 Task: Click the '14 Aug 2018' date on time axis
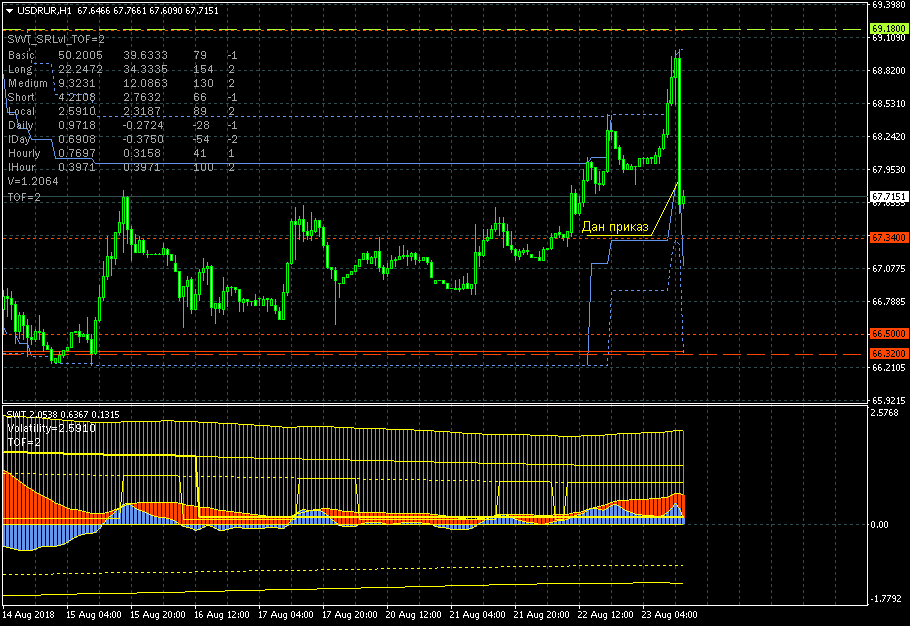pos(31,614)
